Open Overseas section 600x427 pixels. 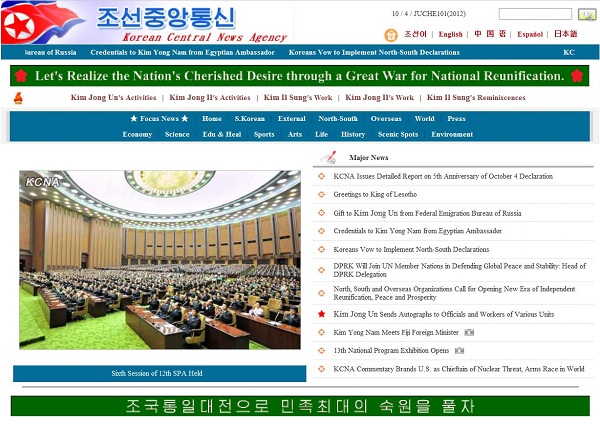point(386,119)
